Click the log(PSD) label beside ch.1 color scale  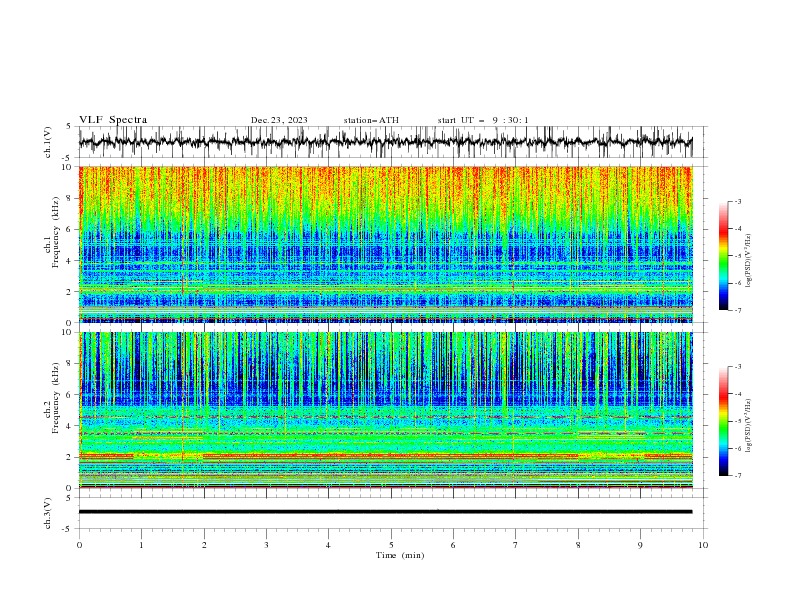tap(749, 261)
